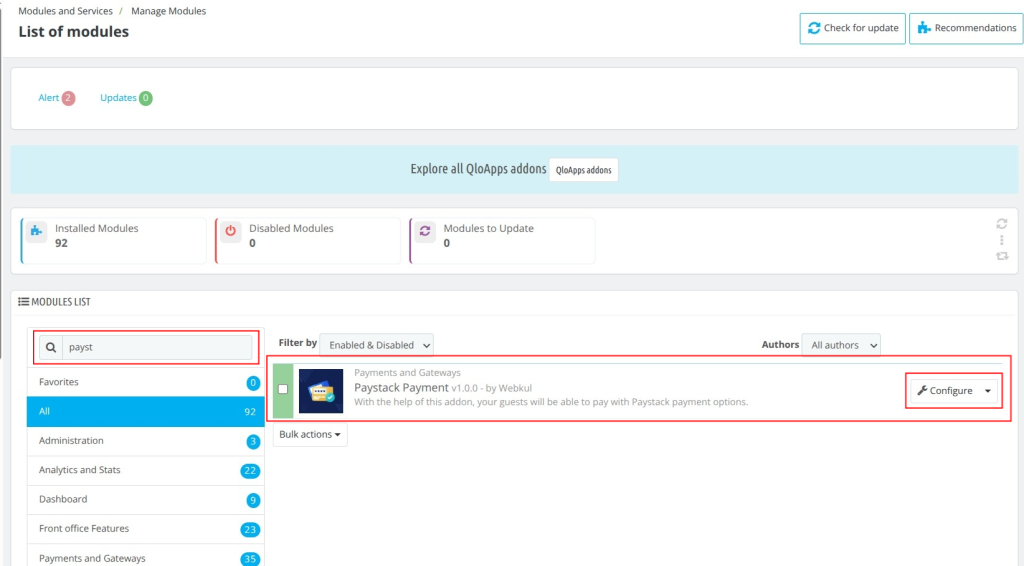
Task: Click the Analytics and Stats count badge 22
Action: [250, 471]
